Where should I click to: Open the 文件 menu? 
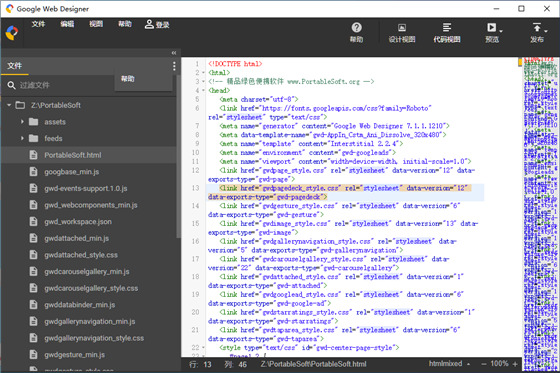click(x=38, y=24)
